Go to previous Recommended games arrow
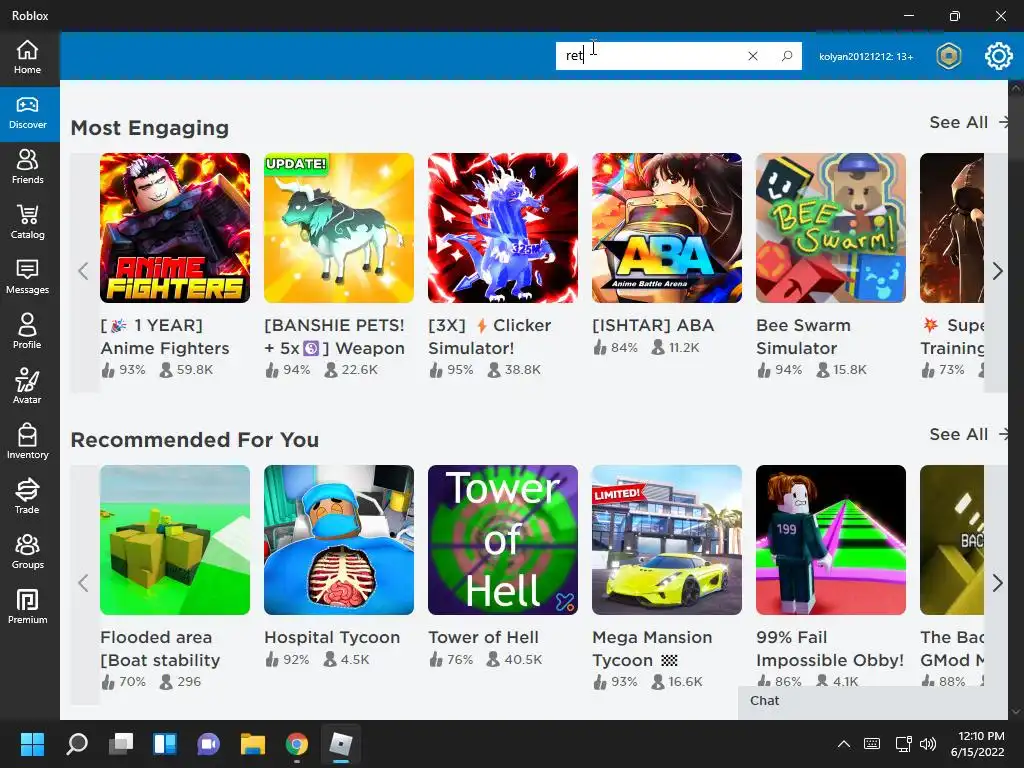The image size is (1024, 768). [84, 583]
